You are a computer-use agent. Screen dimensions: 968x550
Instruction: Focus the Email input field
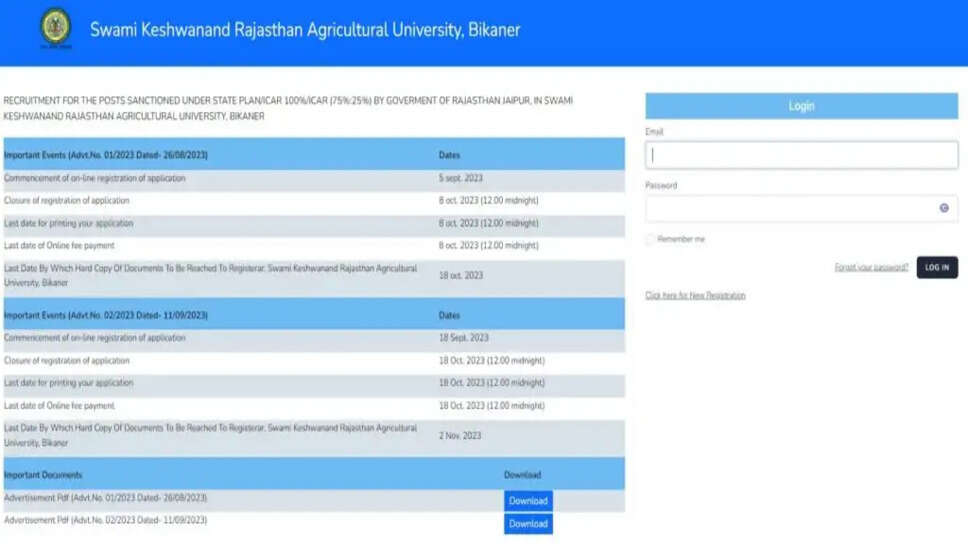[801, 155]
